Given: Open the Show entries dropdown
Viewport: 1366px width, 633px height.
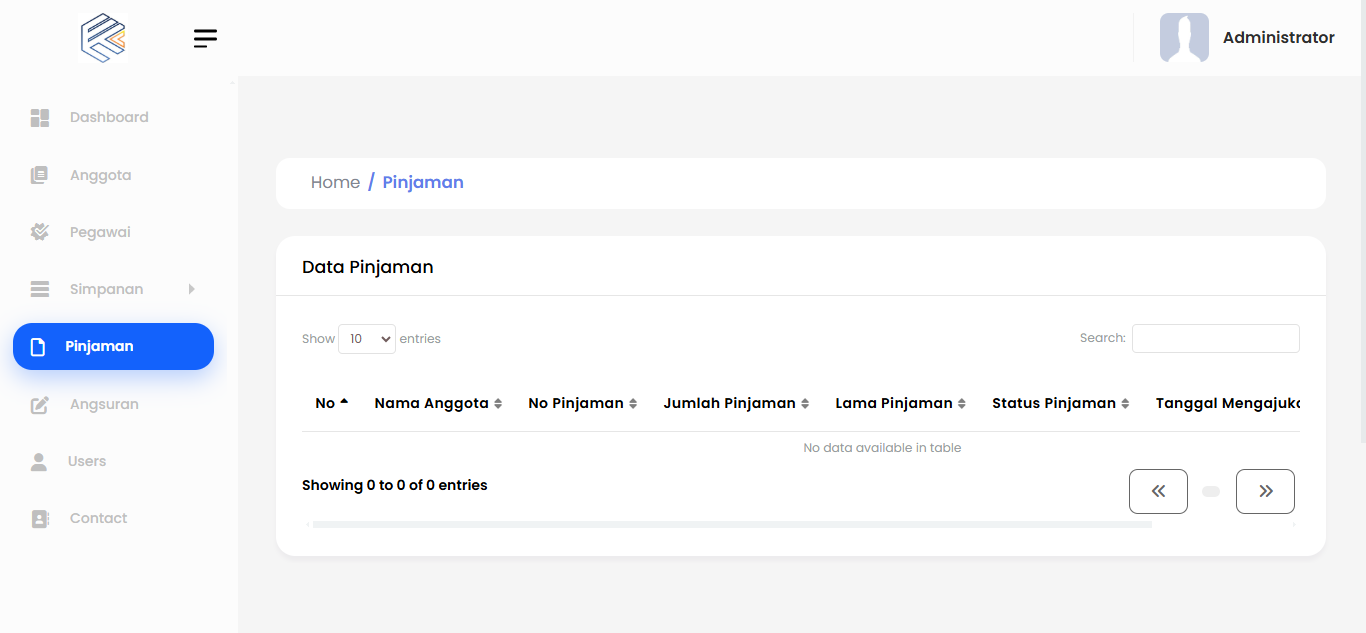Looking at the screenshot, I should click(x=367, y=339).
